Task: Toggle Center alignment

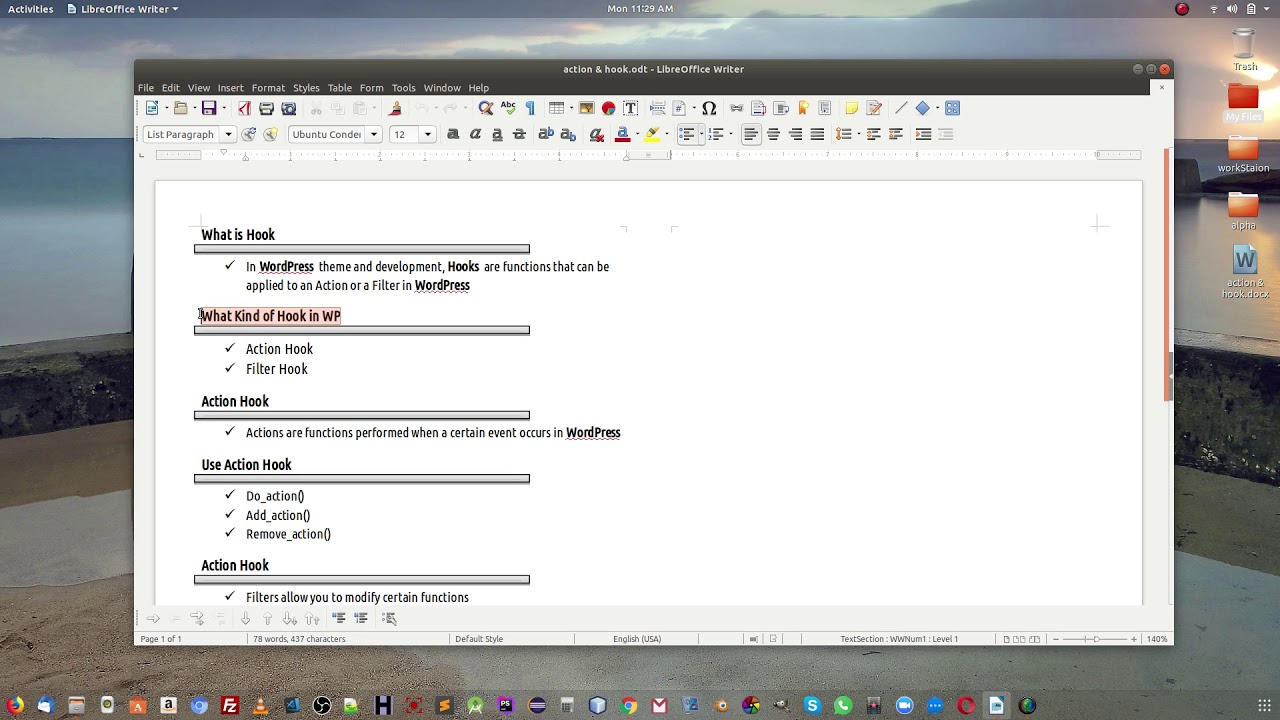Action: tap(773, 134)
